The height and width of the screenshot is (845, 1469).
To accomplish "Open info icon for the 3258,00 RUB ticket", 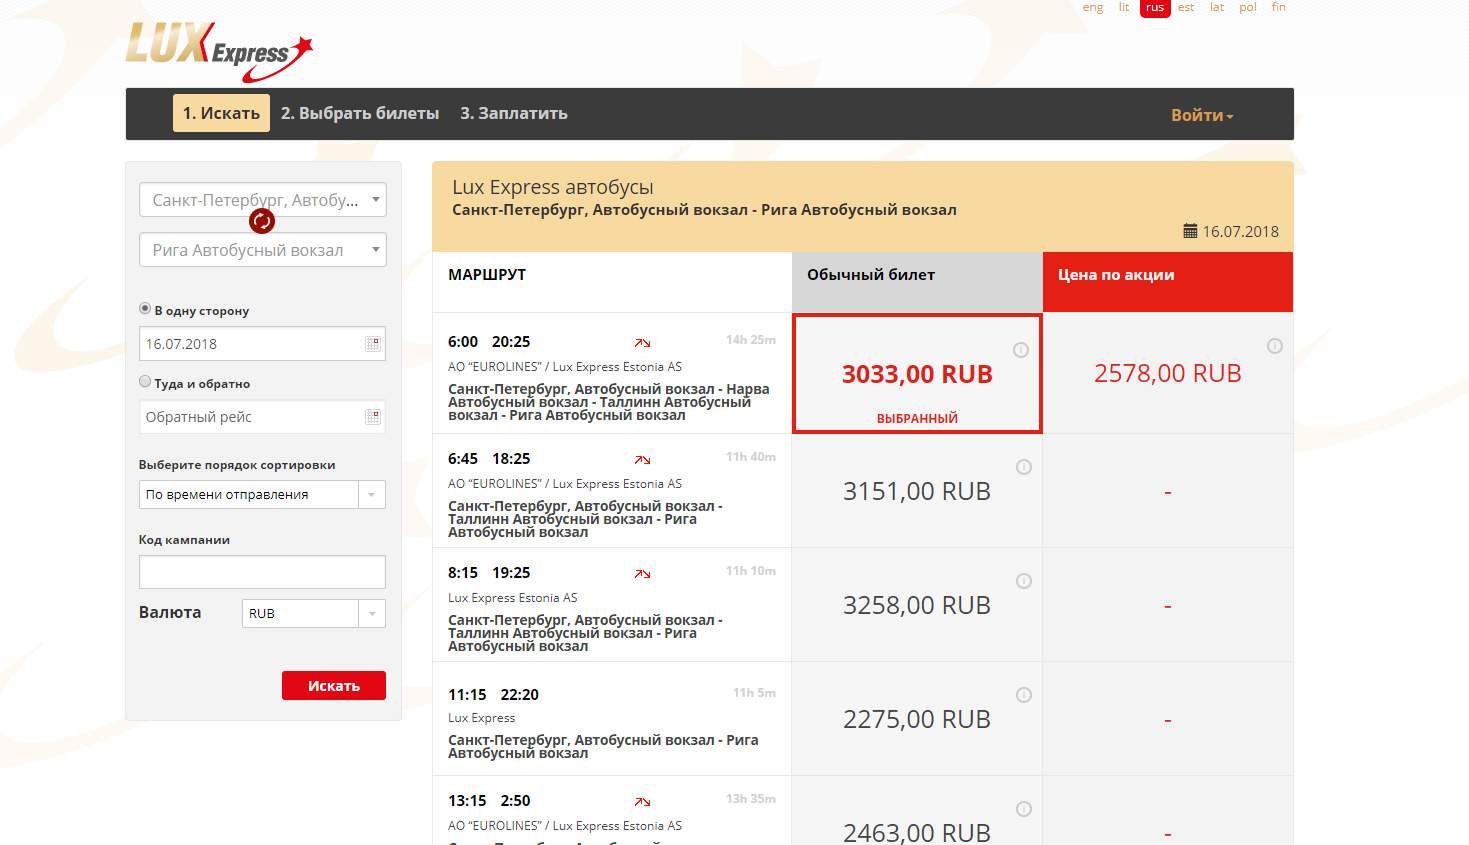I will click(1024, 581).
